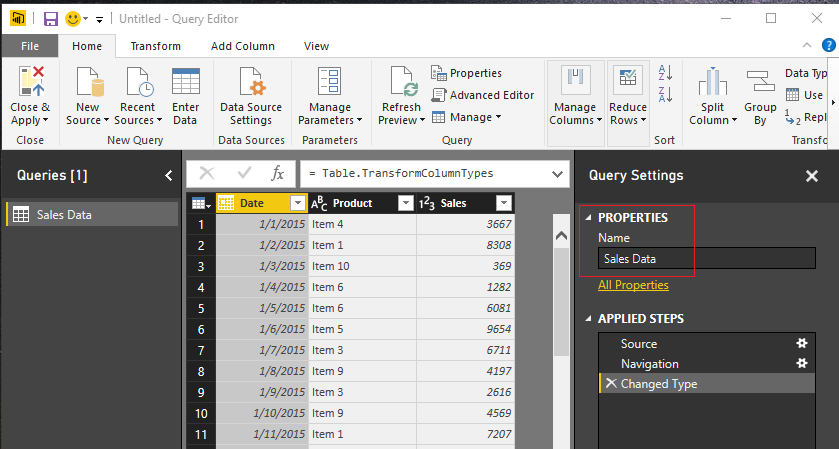Click the Refresh Preview icon
839x449 pixels.
403,81
